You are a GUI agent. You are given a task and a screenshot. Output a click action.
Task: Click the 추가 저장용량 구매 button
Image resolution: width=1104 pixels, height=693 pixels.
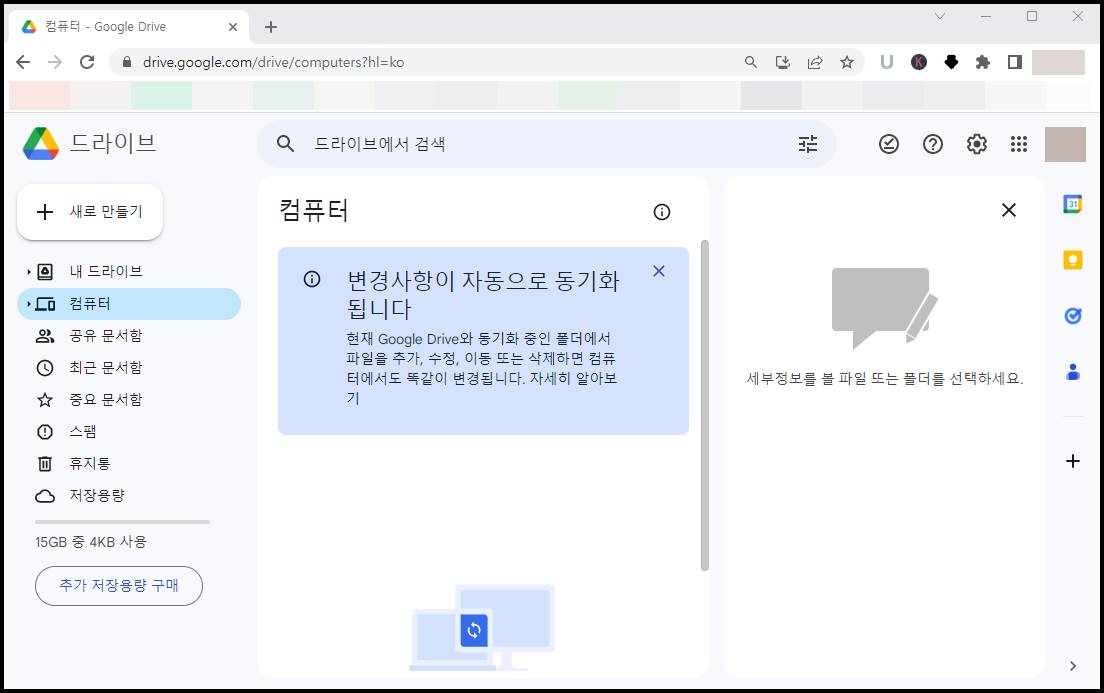pyautogui.click(x=119, y=586)
